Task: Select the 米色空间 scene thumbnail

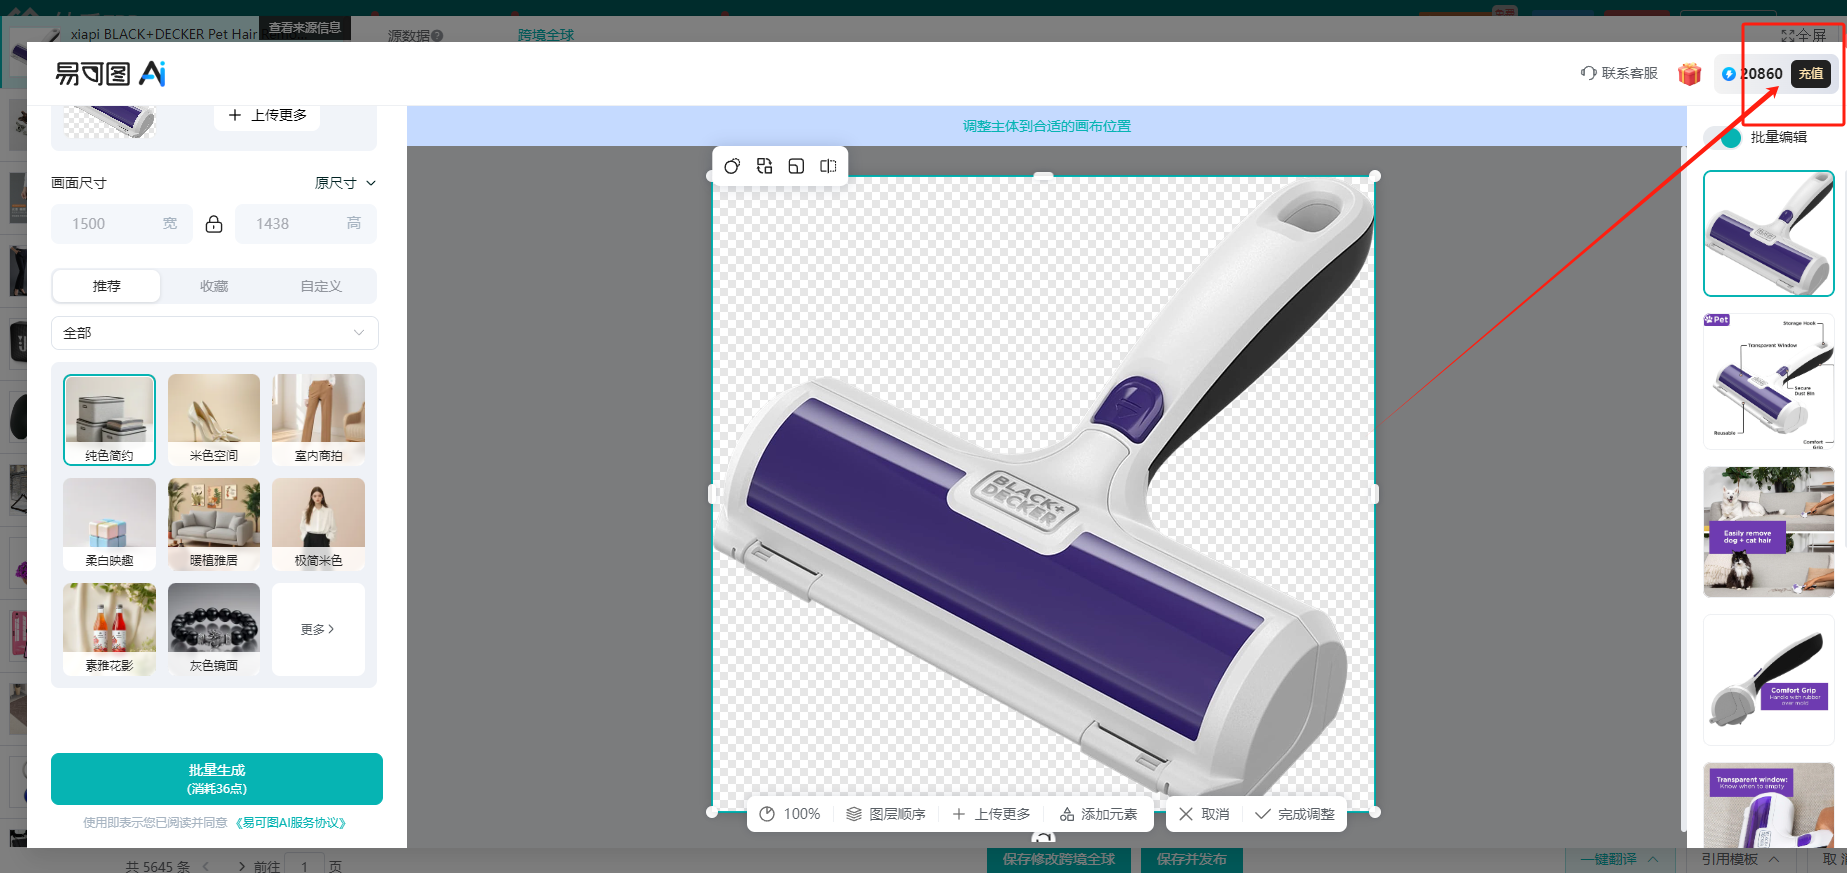Action: tap(214, 419)
